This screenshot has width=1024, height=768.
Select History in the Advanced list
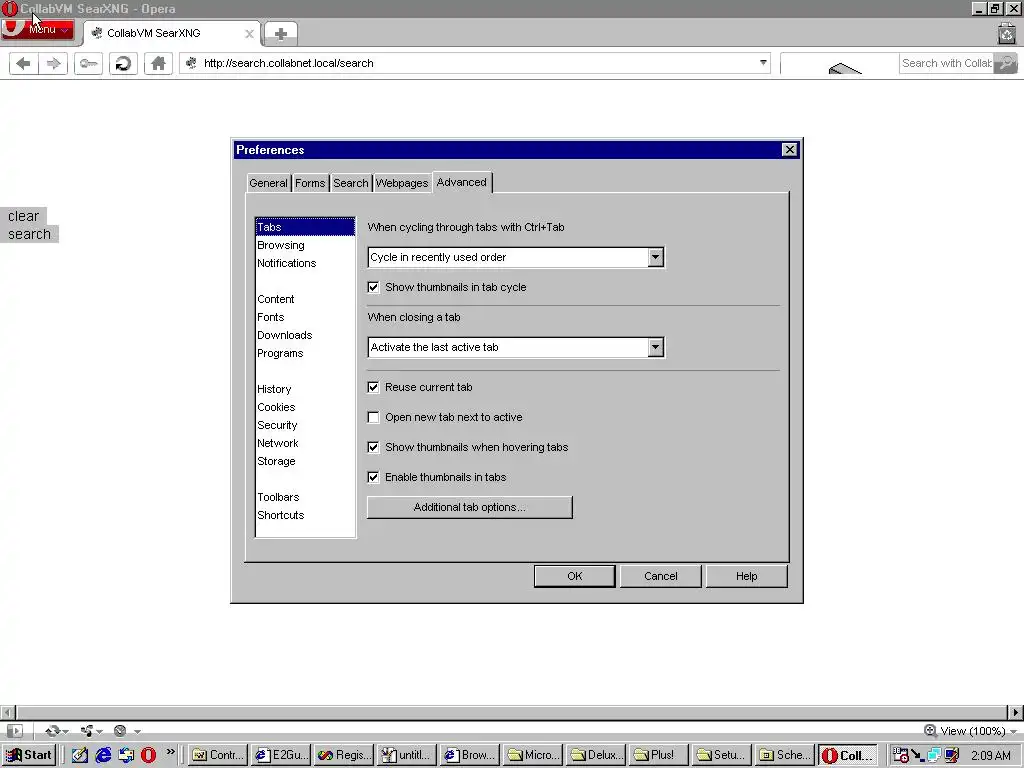(305, 389)
